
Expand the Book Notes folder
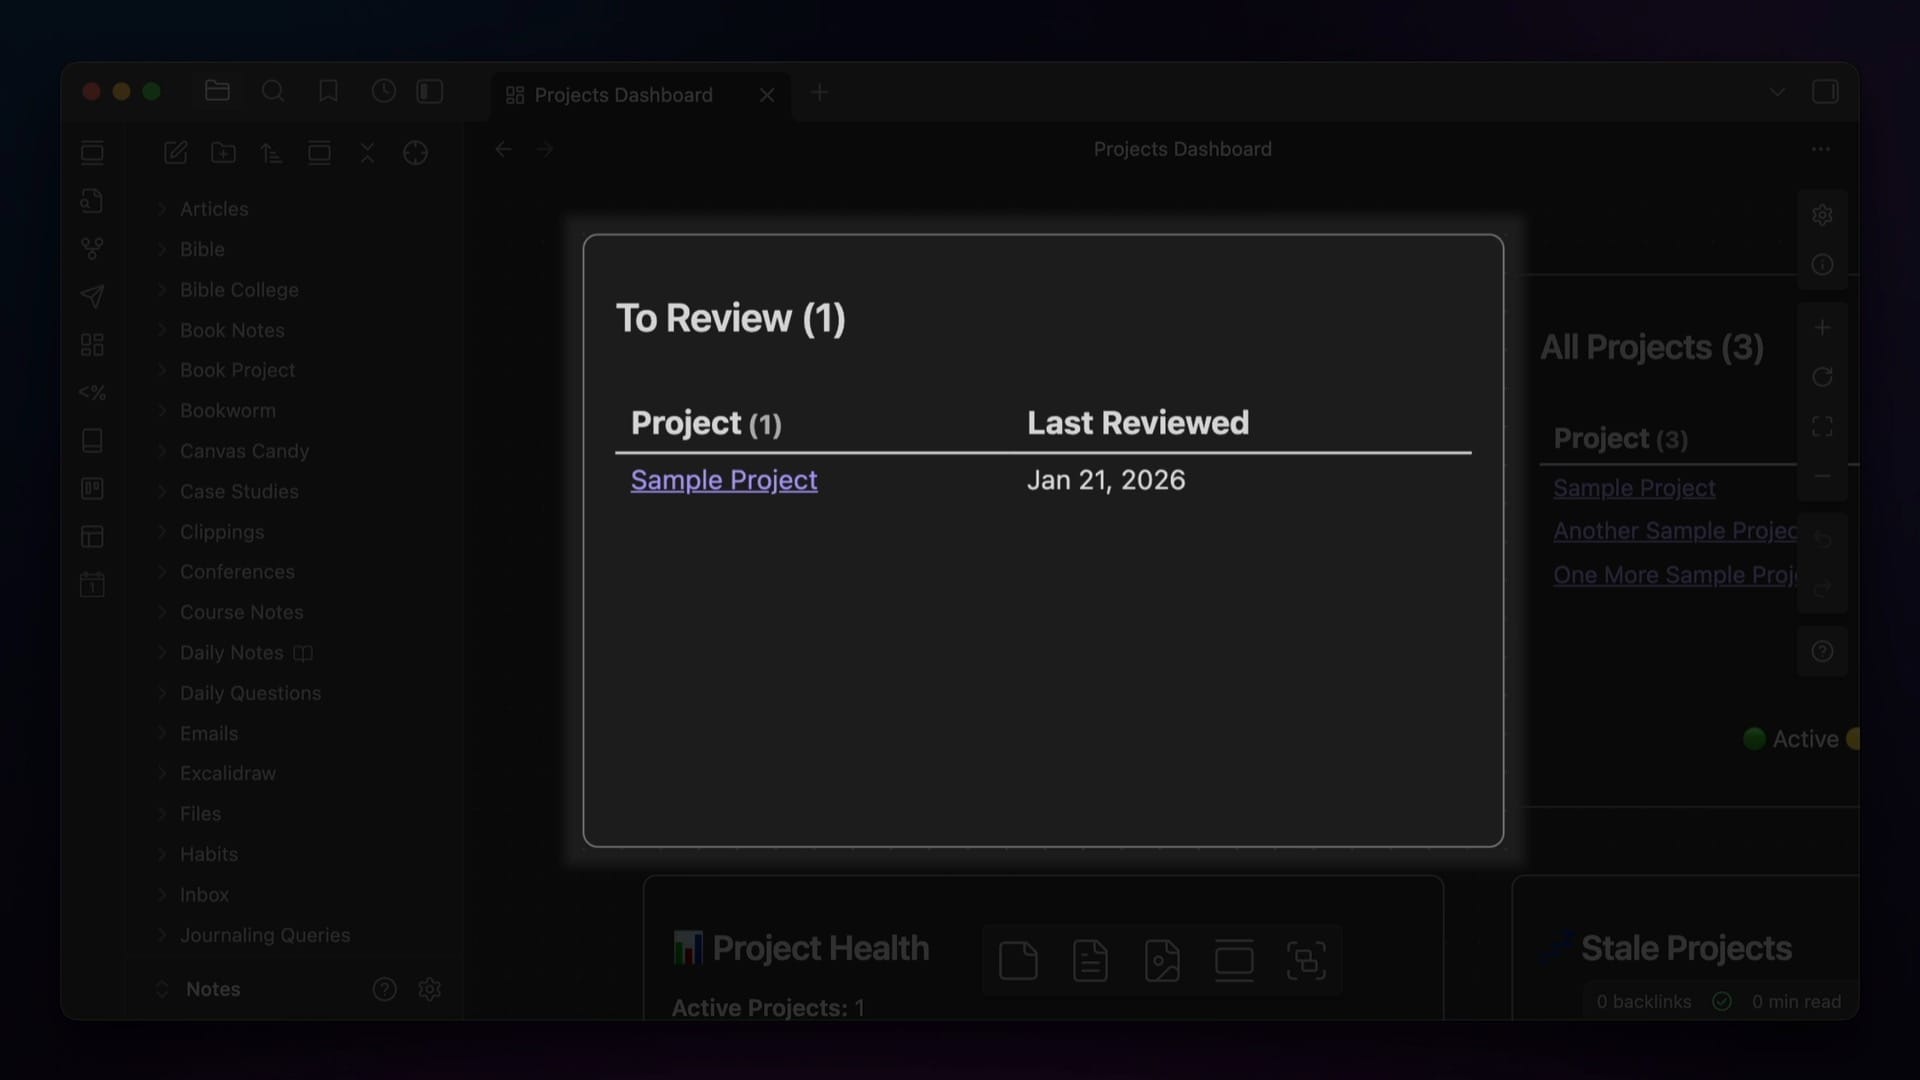pyautogui.click(x=232, y=330)
